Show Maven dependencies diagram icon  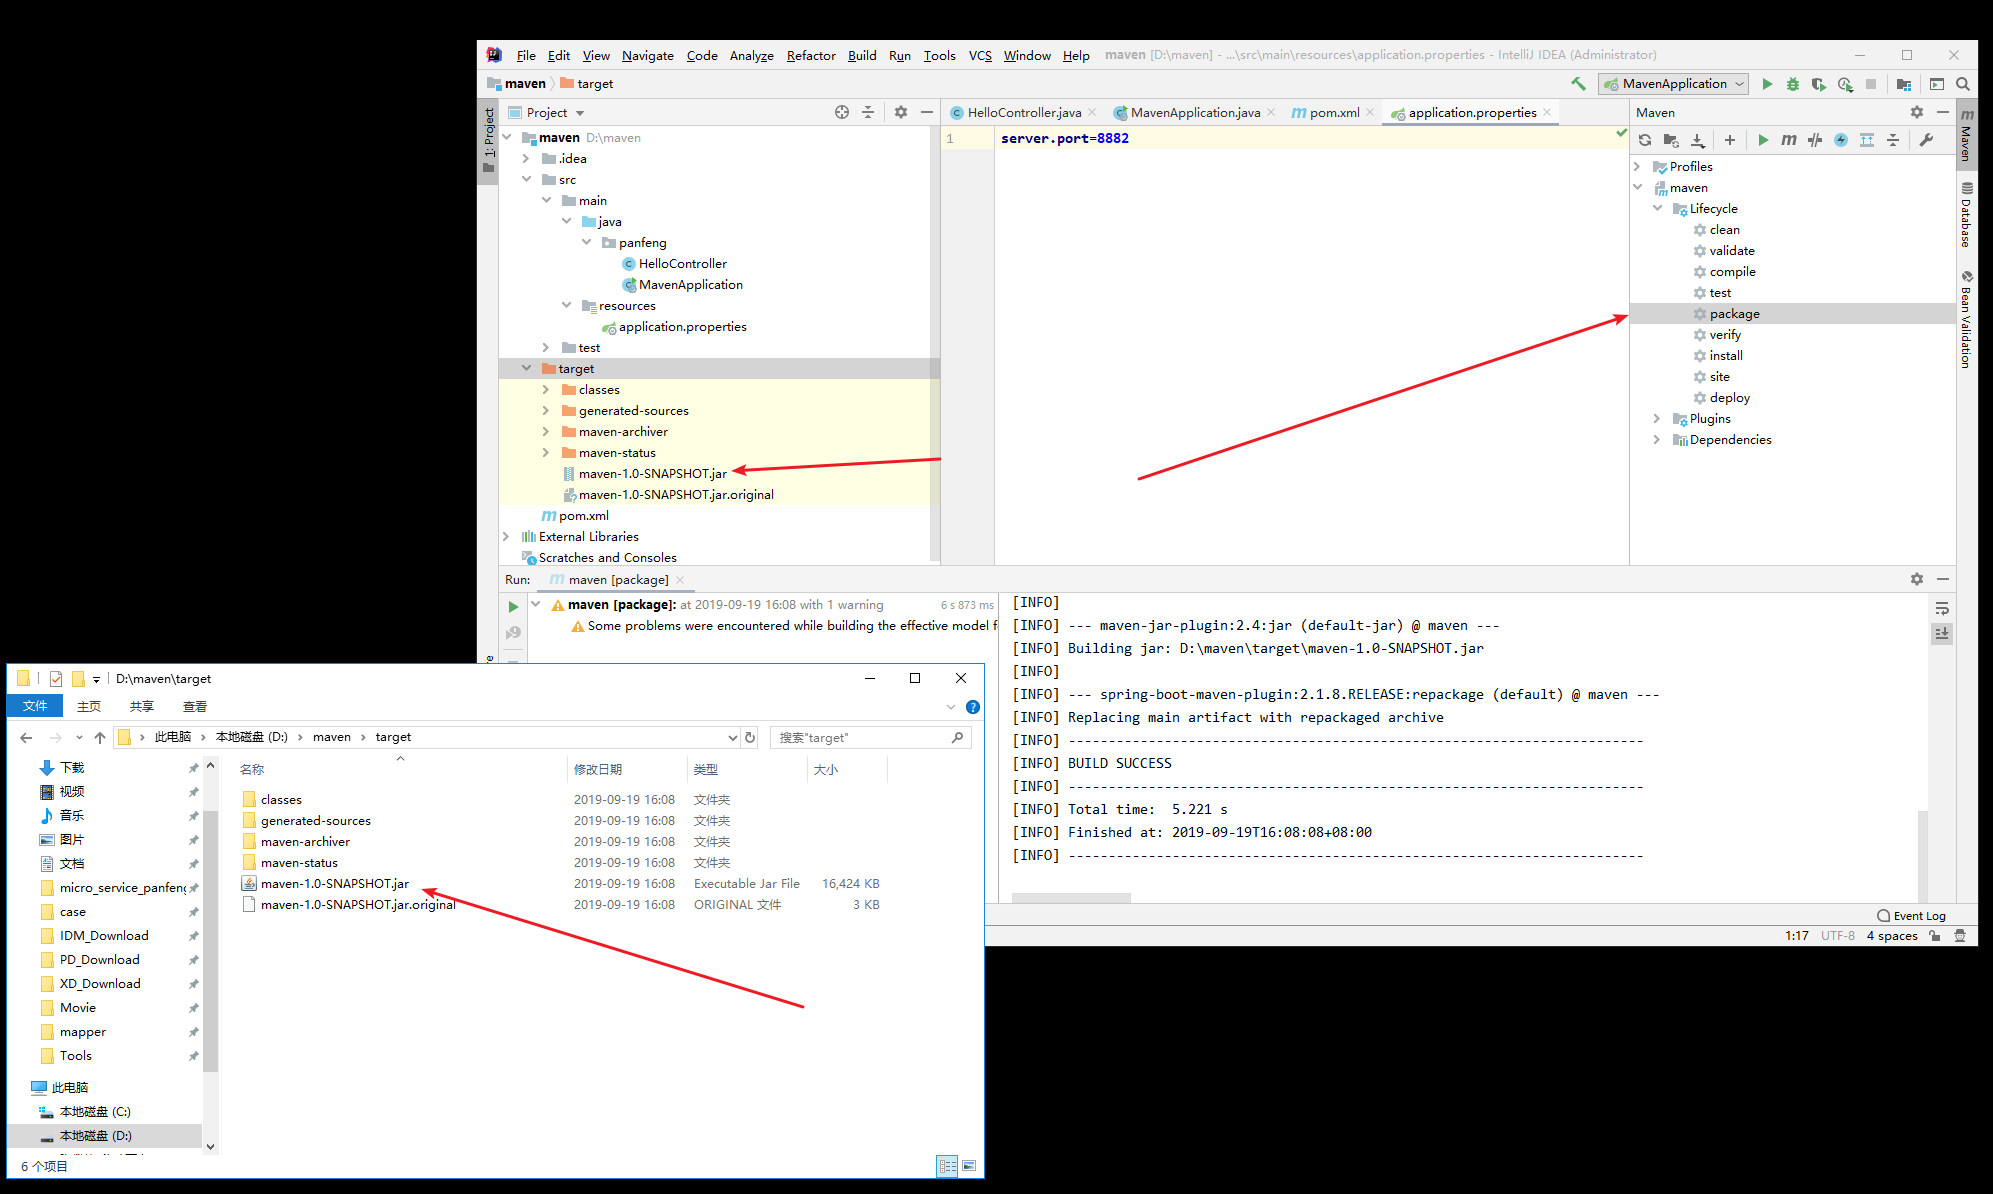pyautogui.click(x=1867, y=140)
